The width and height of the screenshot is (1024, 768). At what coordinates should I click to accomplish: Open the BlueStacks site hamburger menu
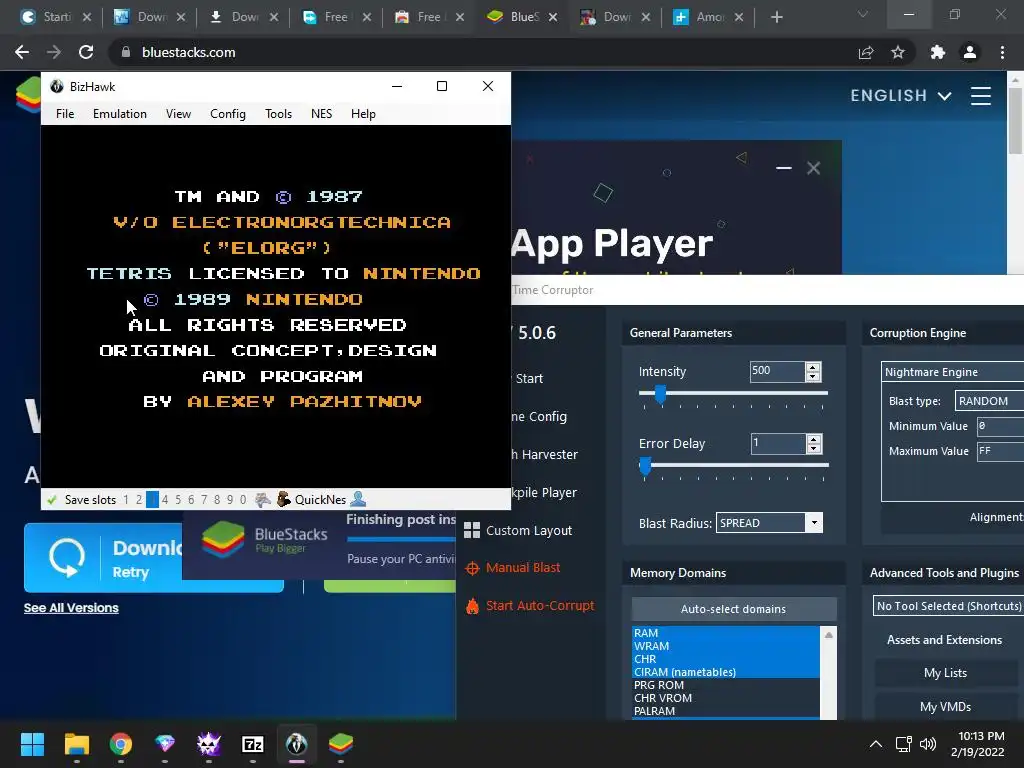[981, 96]
